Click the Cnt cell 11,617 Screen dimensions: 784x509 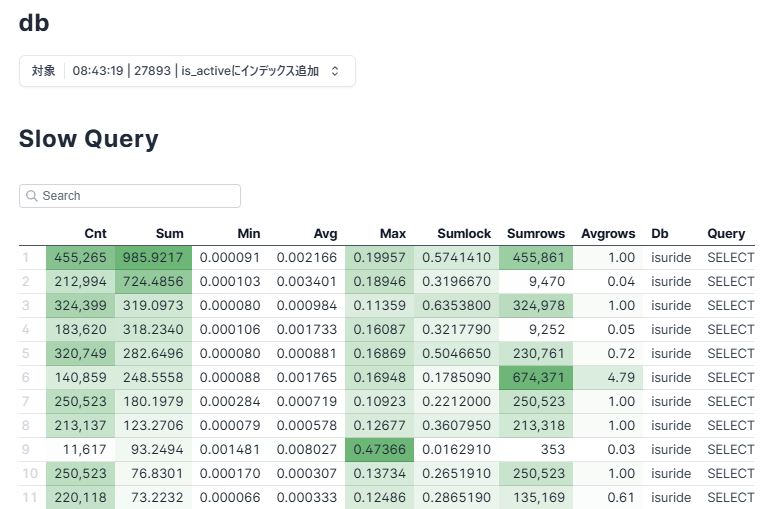point(80,450)
